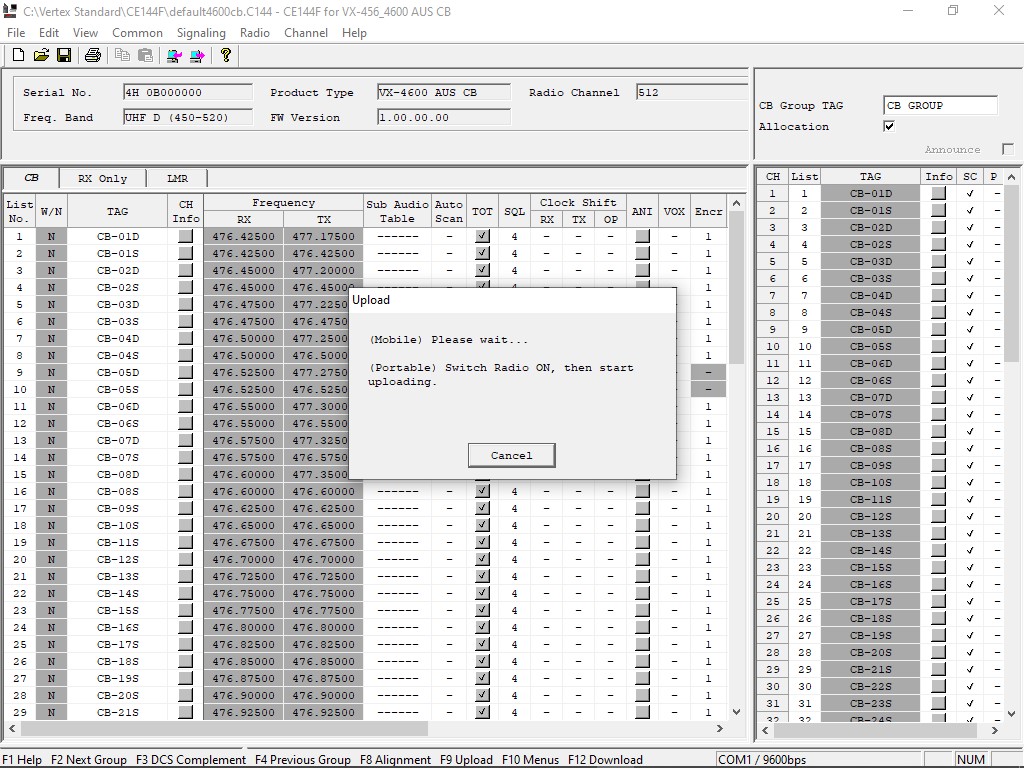Click F8 Alignment in the status bar

point(395,760)
